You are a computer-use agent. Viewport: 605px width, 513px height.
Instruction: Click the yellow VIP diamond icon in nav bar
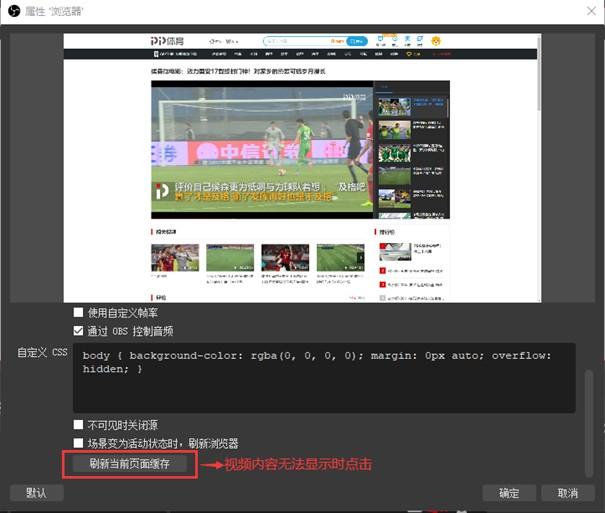(x=409, y=54)
